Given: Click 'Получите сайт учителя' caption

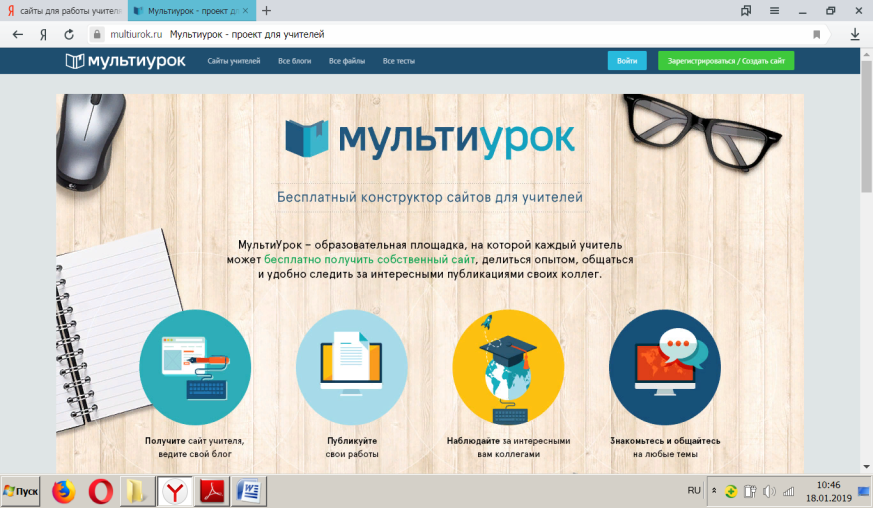Looking at the screenshot, I should point(195,447).
